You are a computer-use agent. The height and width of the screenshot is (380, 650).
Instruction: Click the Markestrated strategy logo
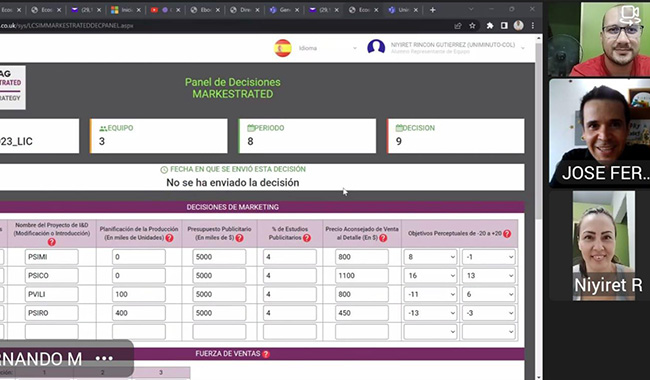(12, 87)
